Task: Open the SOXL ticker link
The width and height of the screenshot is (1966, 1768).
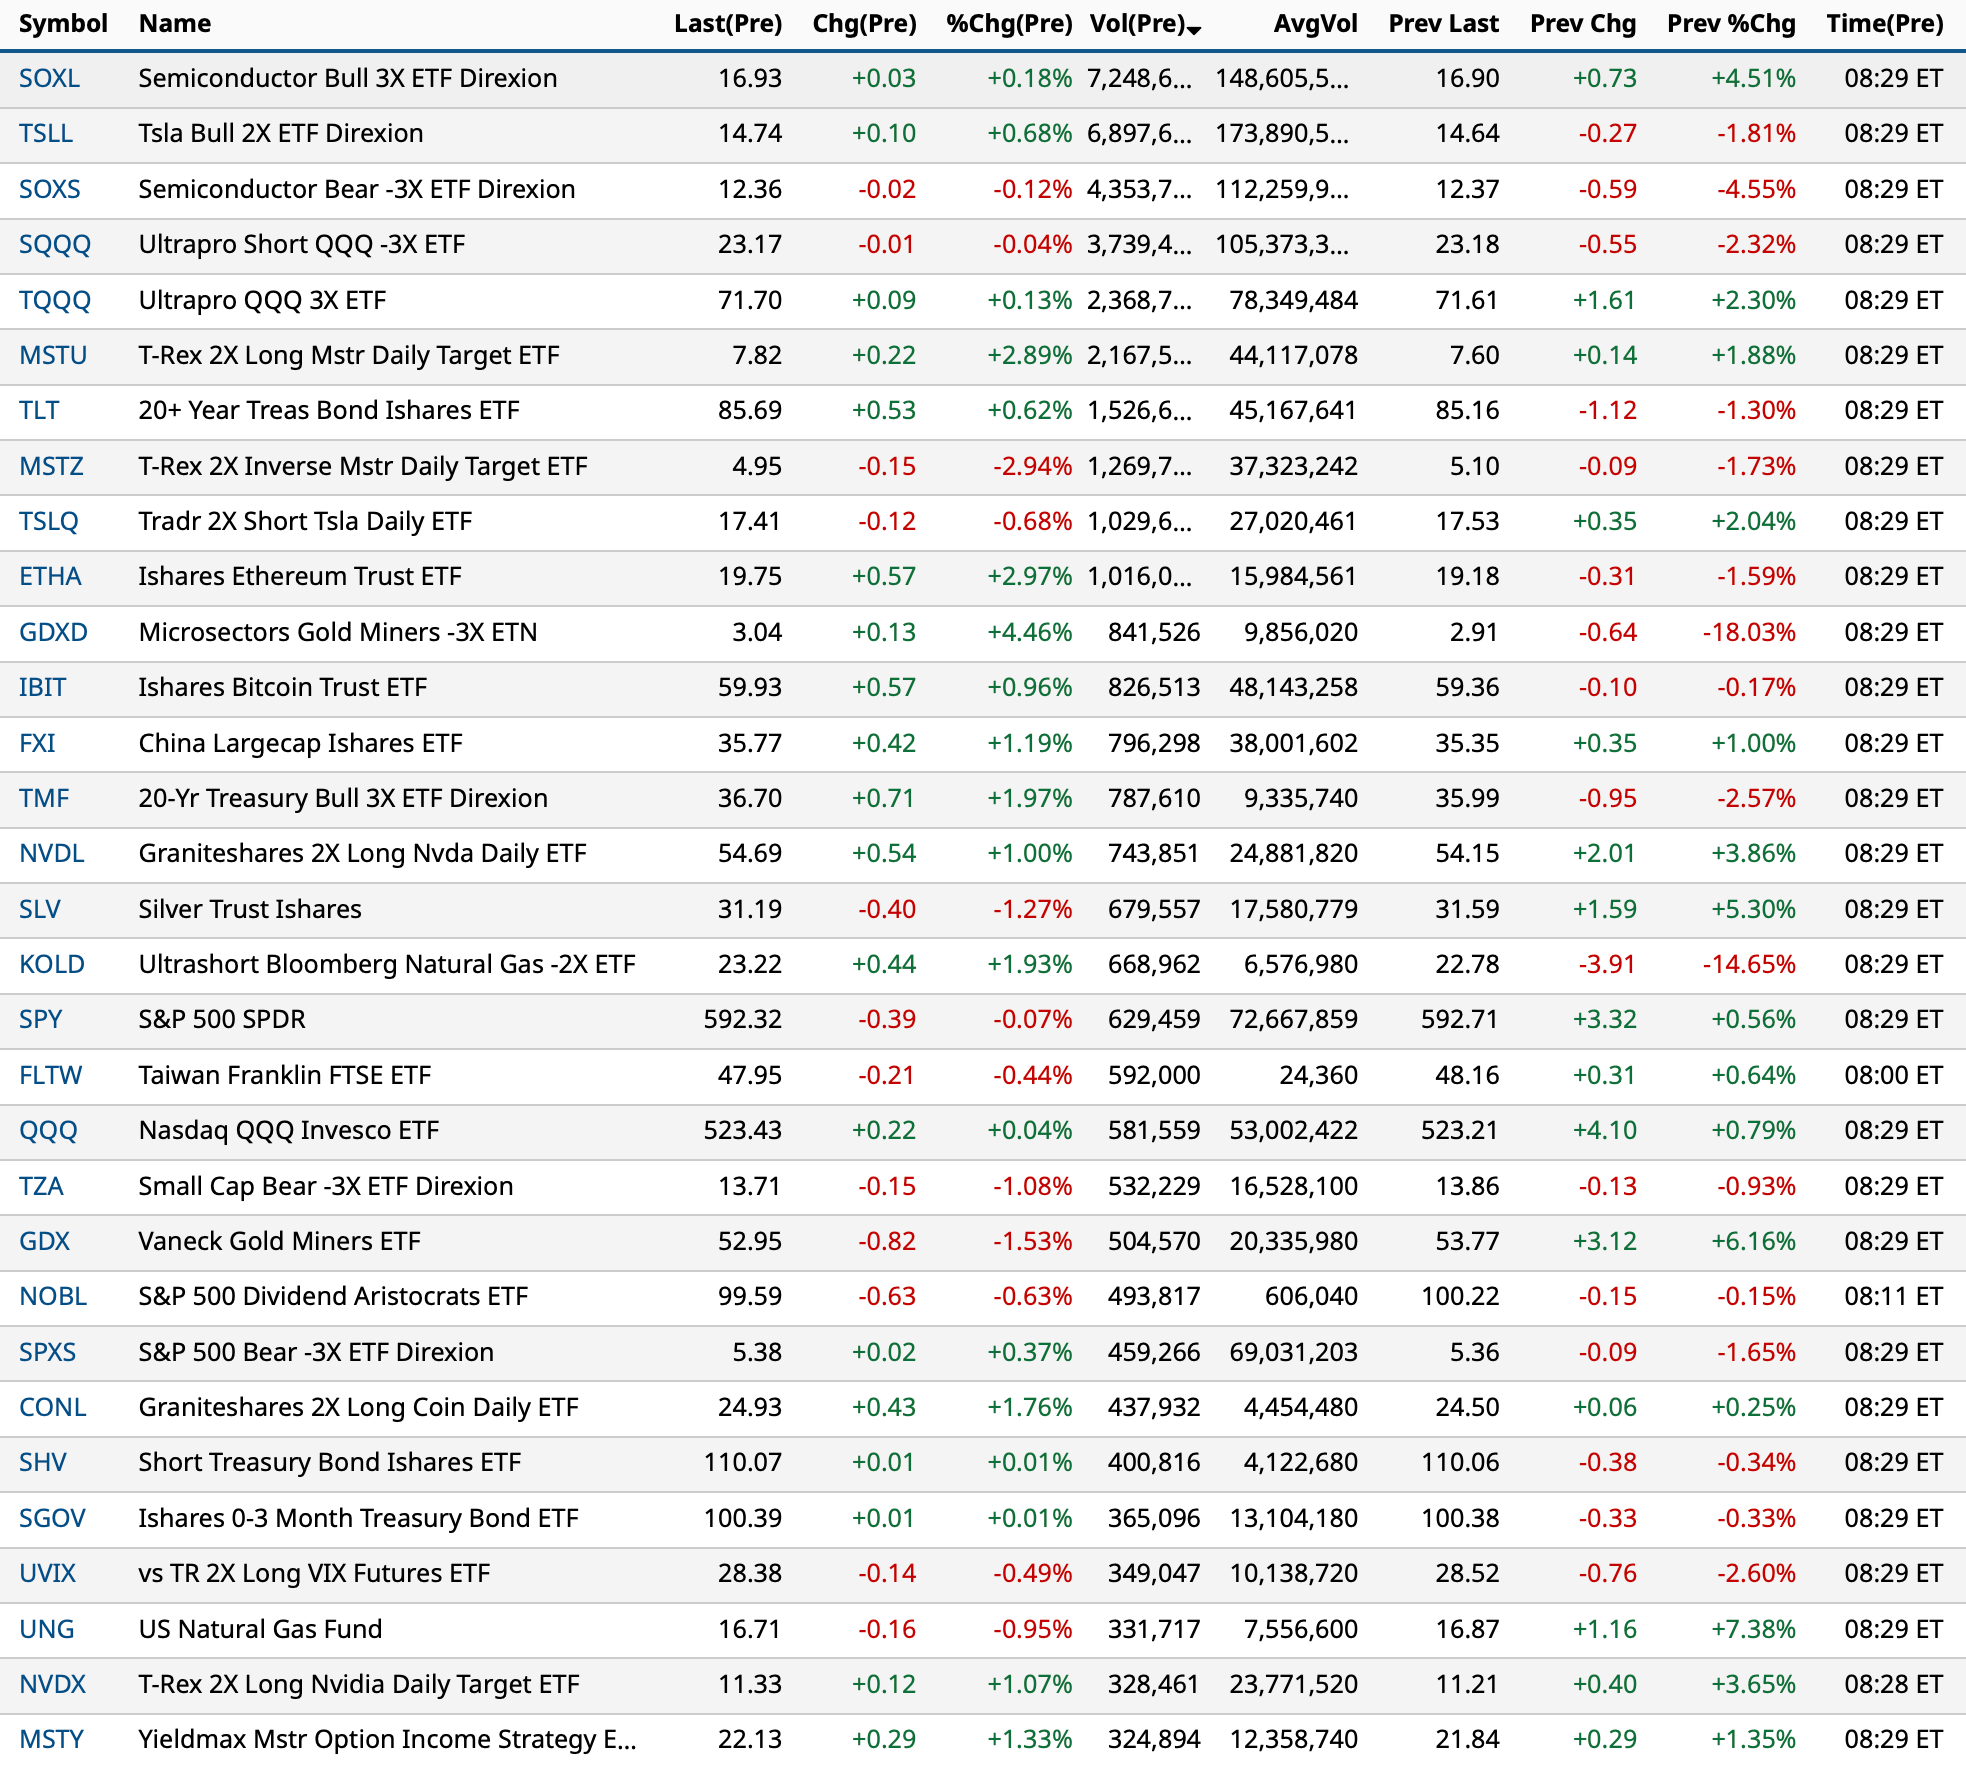Action: [49, 78]
